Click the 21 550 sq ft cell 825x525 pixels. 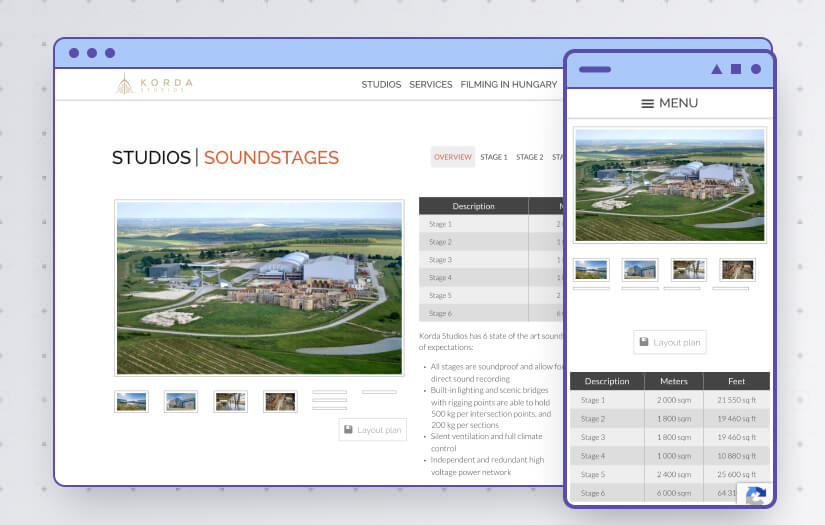[x=737, y=400]
